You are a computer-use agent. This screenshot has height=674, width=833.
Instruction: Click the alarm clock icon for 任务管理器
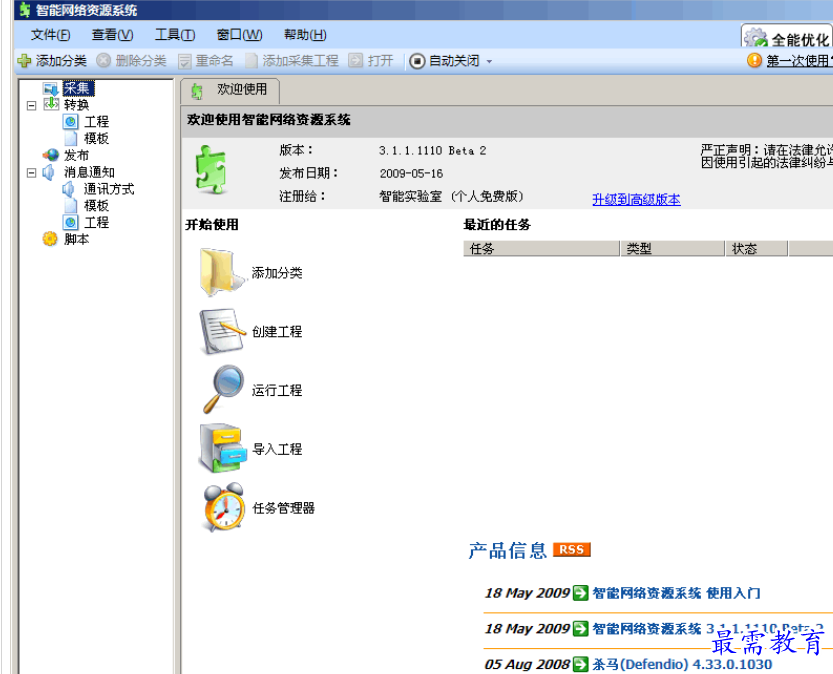[x=224, y=507]
